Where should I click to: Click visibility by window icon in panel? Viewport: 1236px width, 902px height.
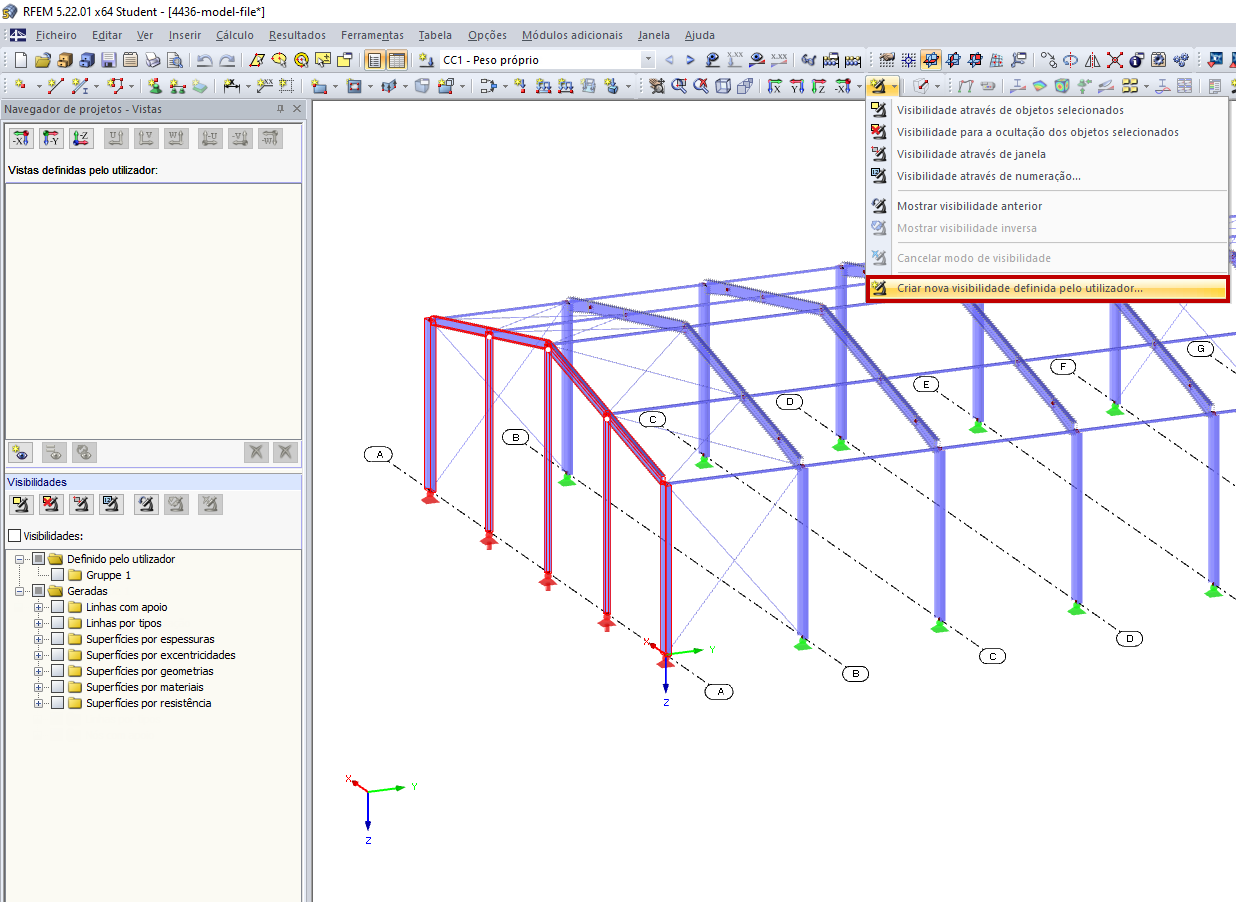click(81, 504)
